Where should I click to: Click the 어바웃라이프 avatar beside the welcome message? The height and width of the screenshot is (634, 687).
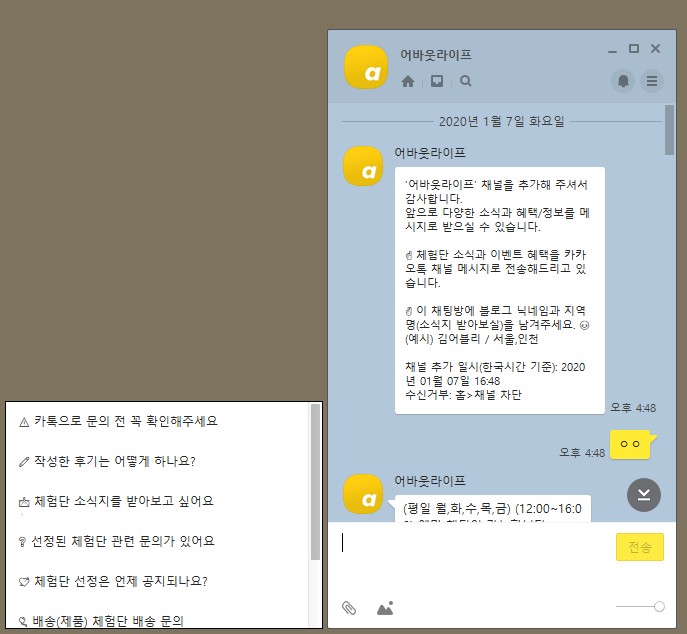[x=363, y=166]
